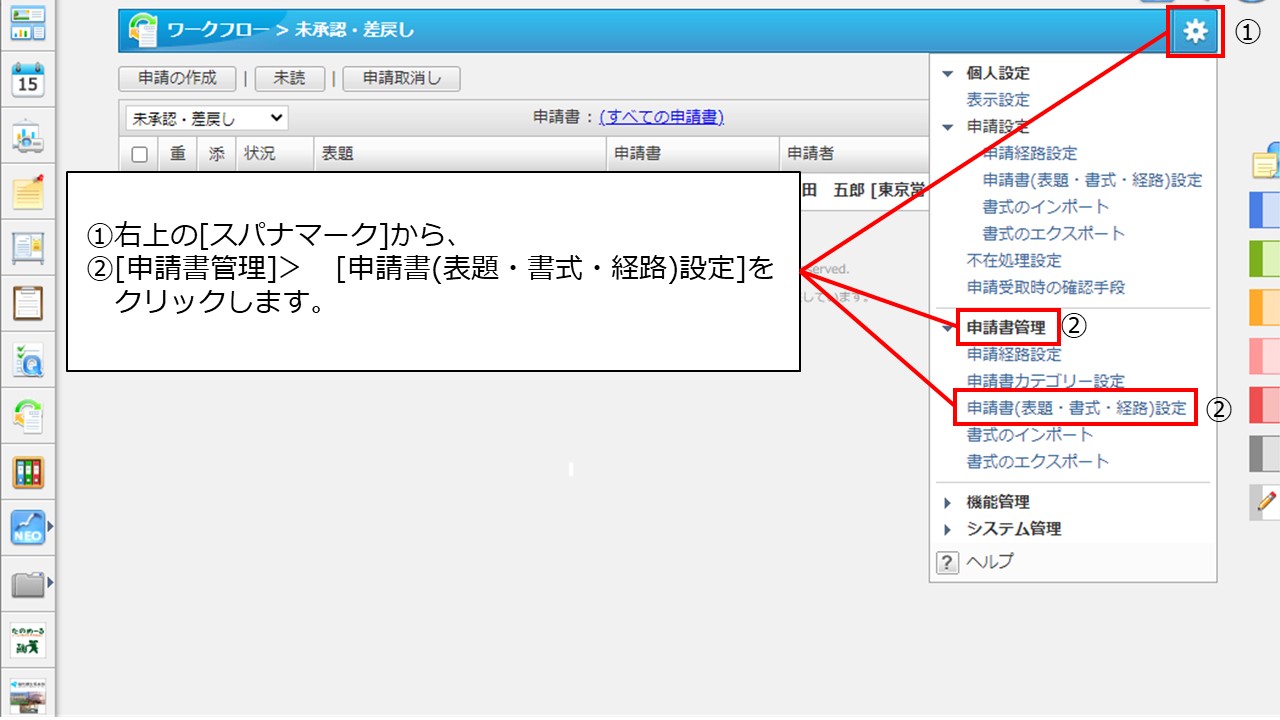Viewport: 1280px width, 720px height.
Task: Click the blue NEO icon in sidebar
Action: (x=28, y=526)
